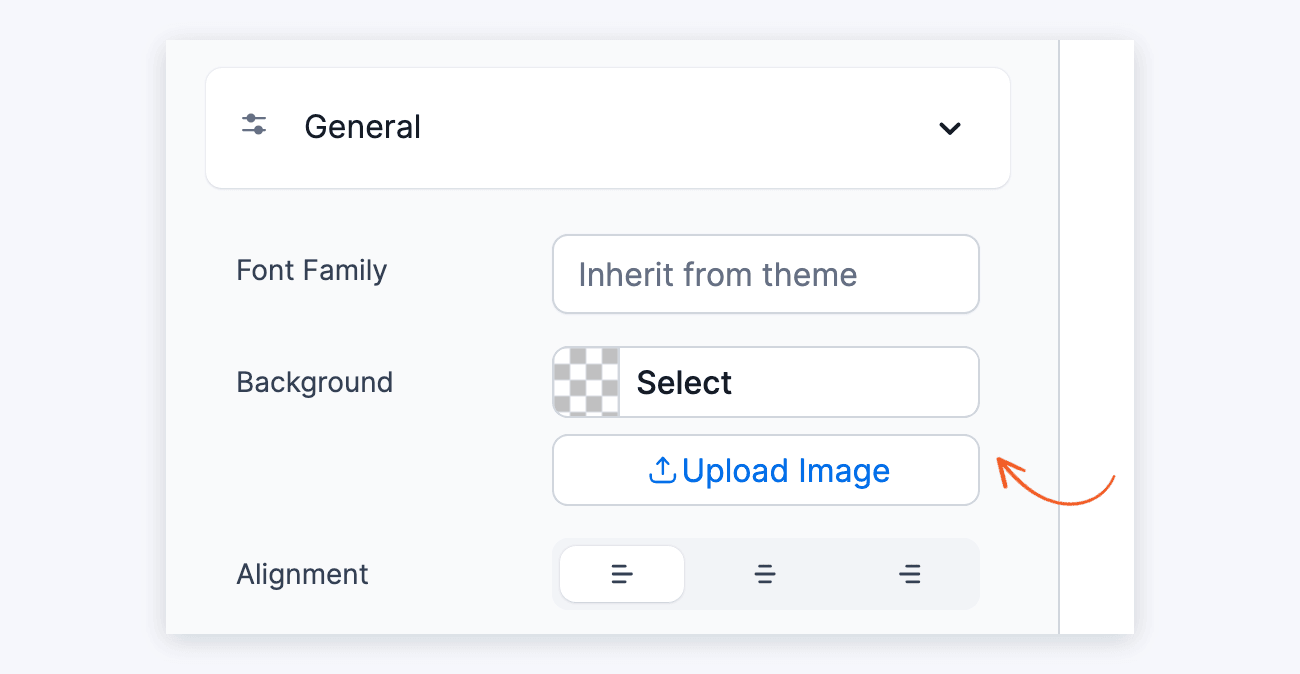Screen dimensions: 1300x674
Task: Click the sliders icon beside General
Action: pos(254,125)
